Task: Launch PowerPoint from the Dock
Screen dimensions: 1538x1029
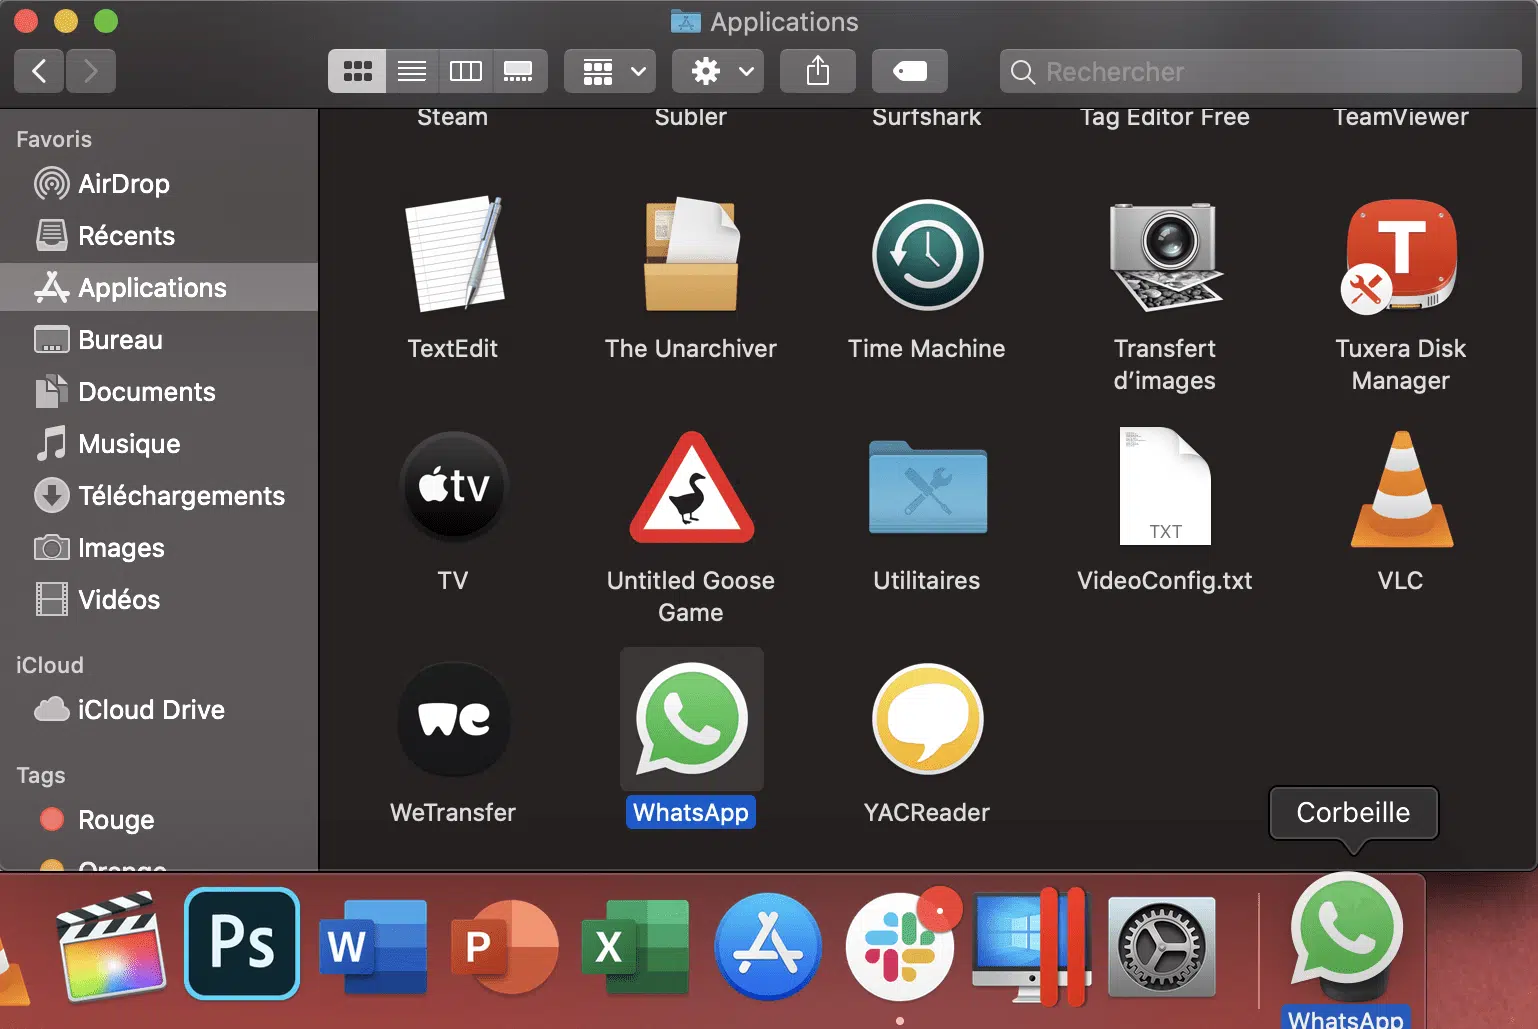Action: (505, 946)
